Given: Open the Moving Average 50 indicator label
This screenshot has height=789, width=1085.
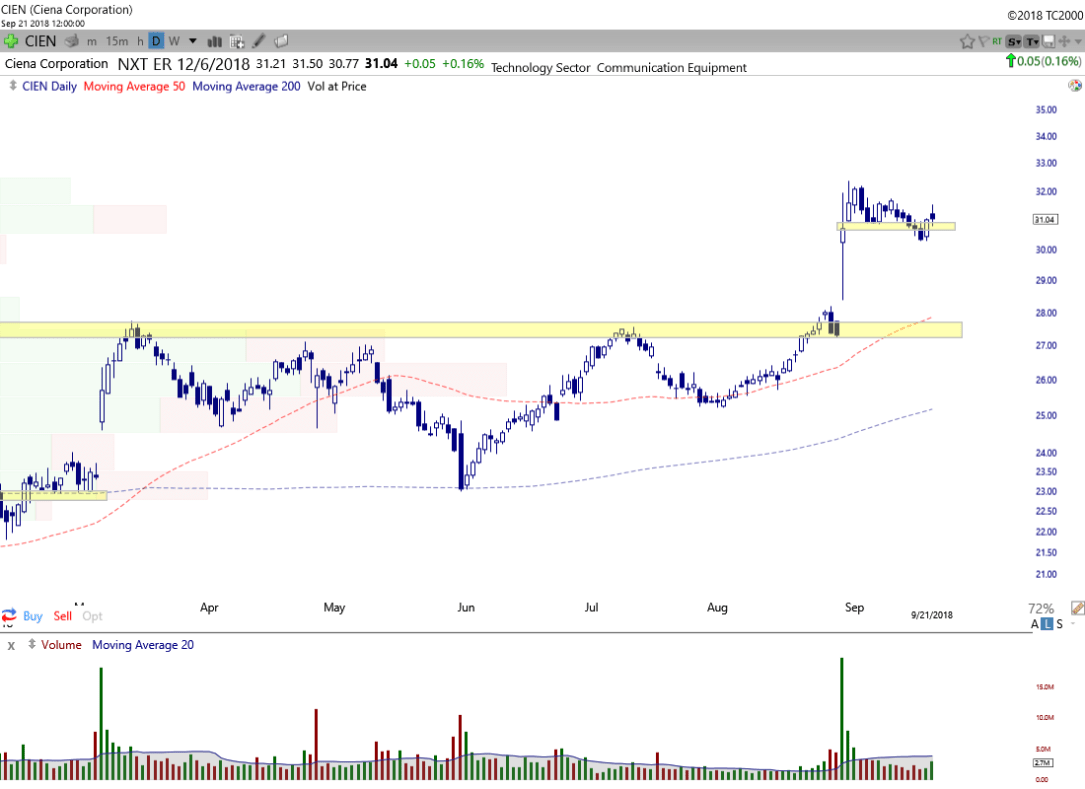Looking at the screenshot, I should 133,86.
